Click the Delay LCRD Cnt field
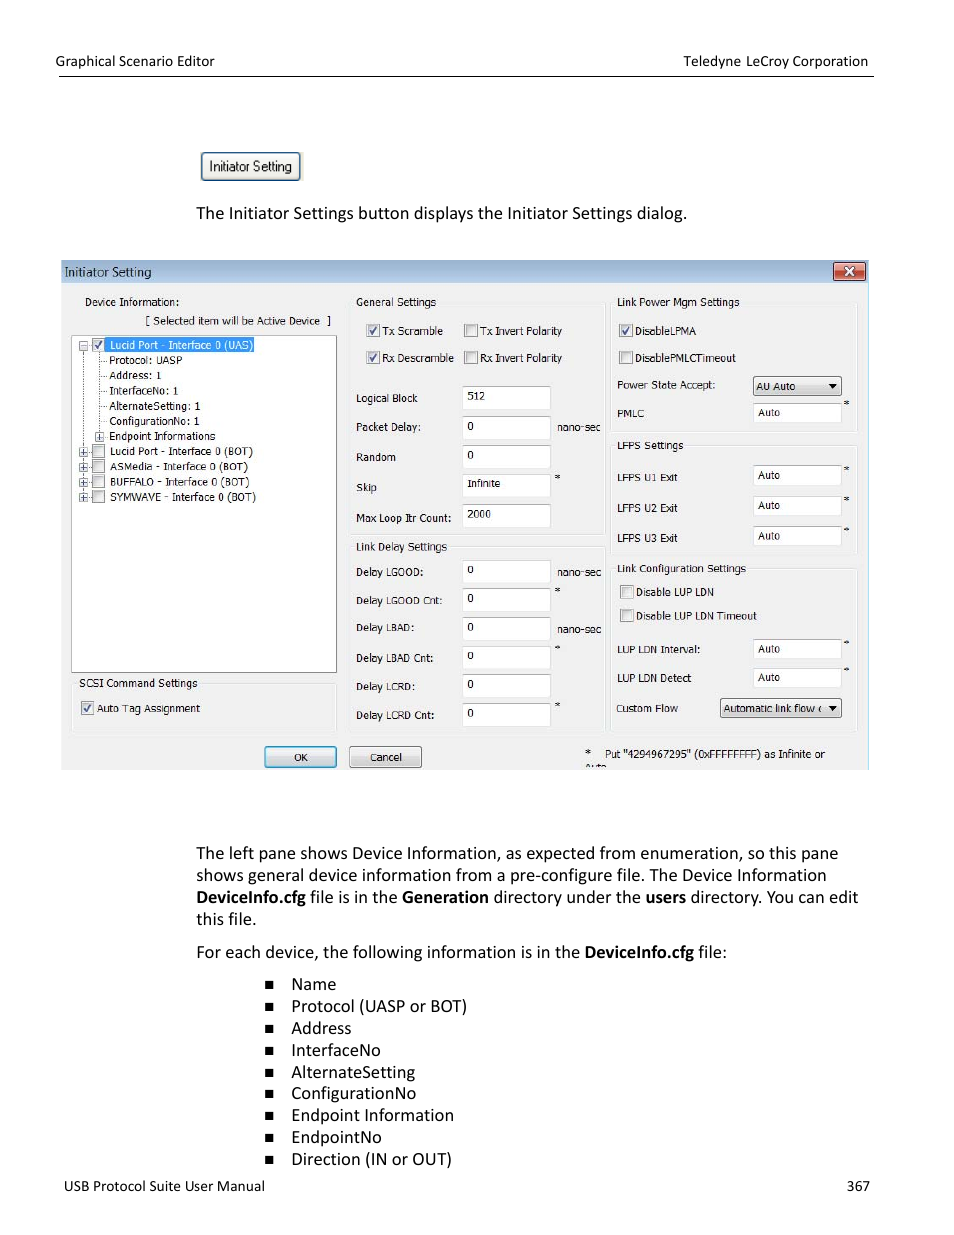This screenshot has width=954, height=1235. 506,714
